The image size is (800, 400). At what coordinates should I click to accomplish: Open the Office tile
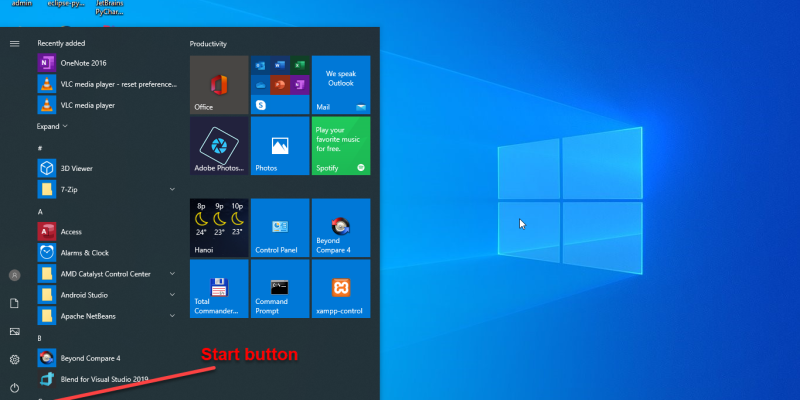click(219, 84)
